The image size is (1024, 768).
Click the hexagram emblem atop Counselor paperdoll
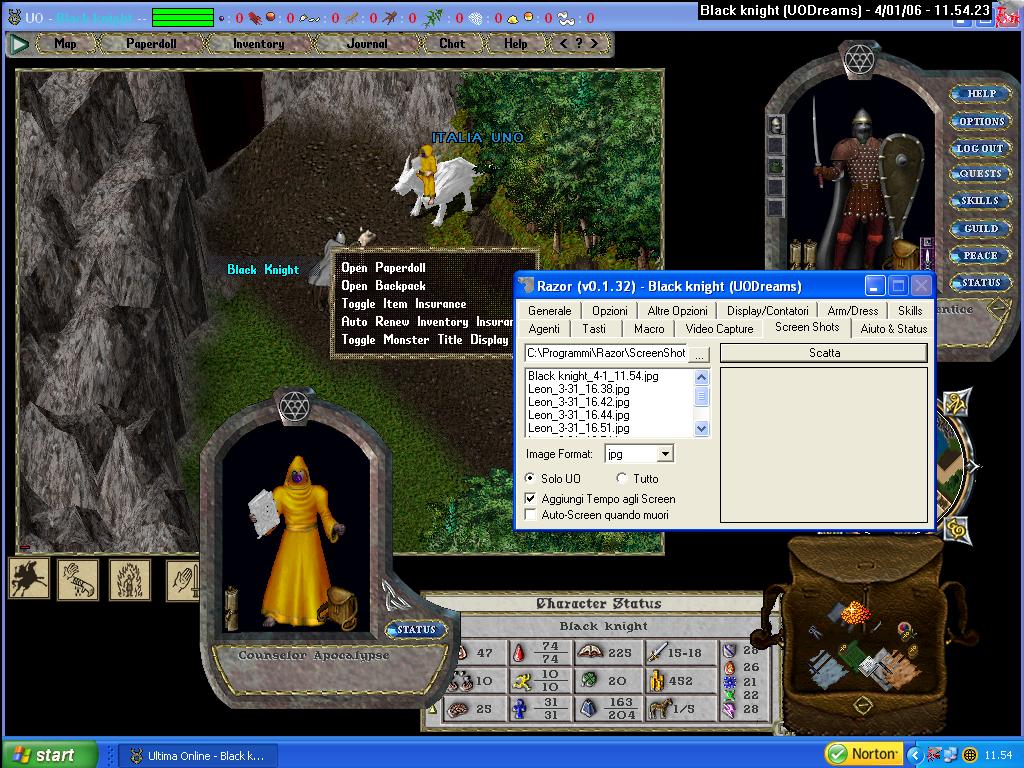tap(294, 407)
